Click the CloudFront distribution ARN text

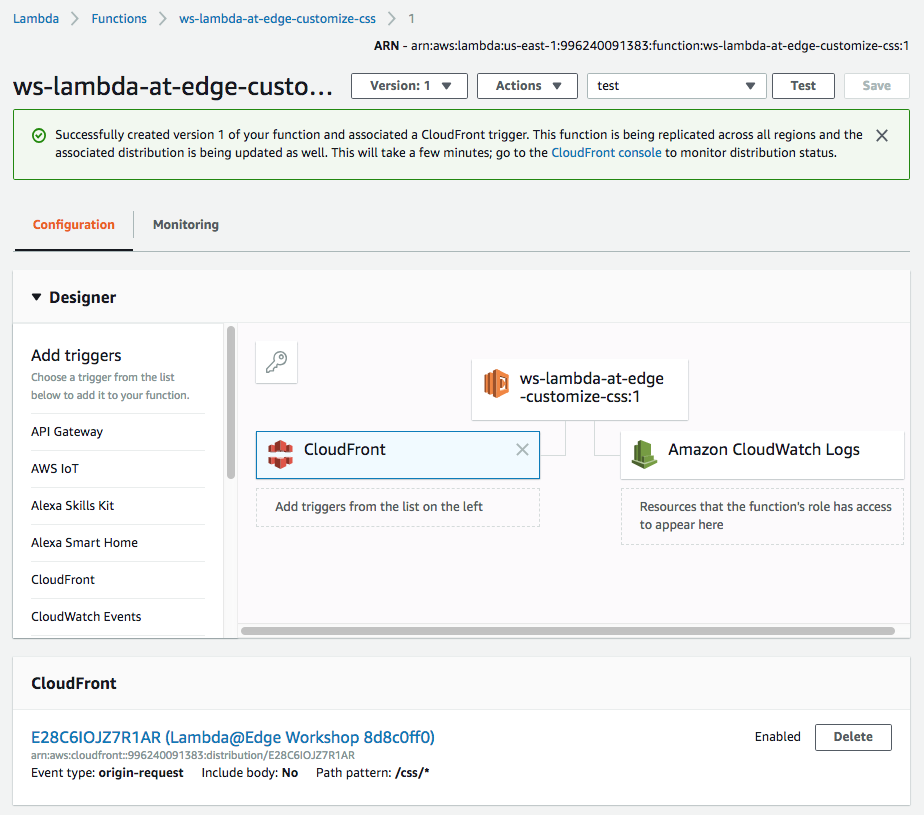[193, 755]
